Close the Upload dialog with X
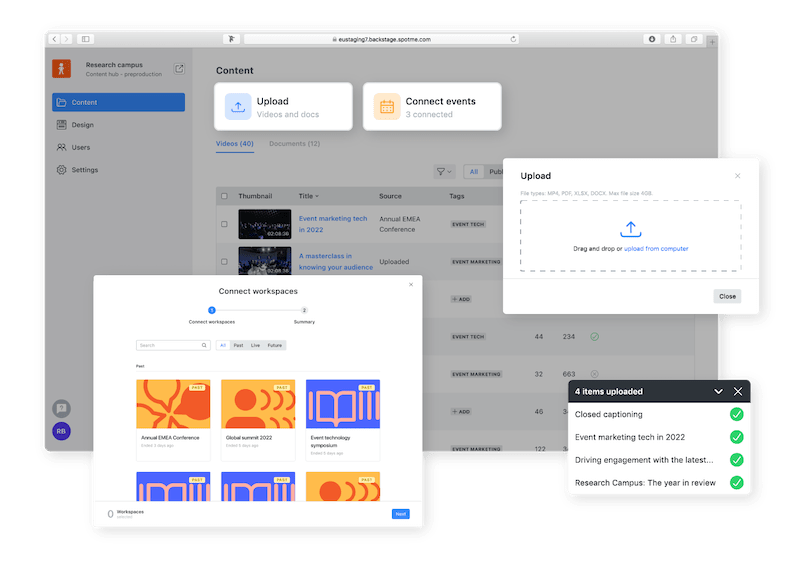Image resolution: width=800 pixels, height=565 pixels. [x=737, y=176]
